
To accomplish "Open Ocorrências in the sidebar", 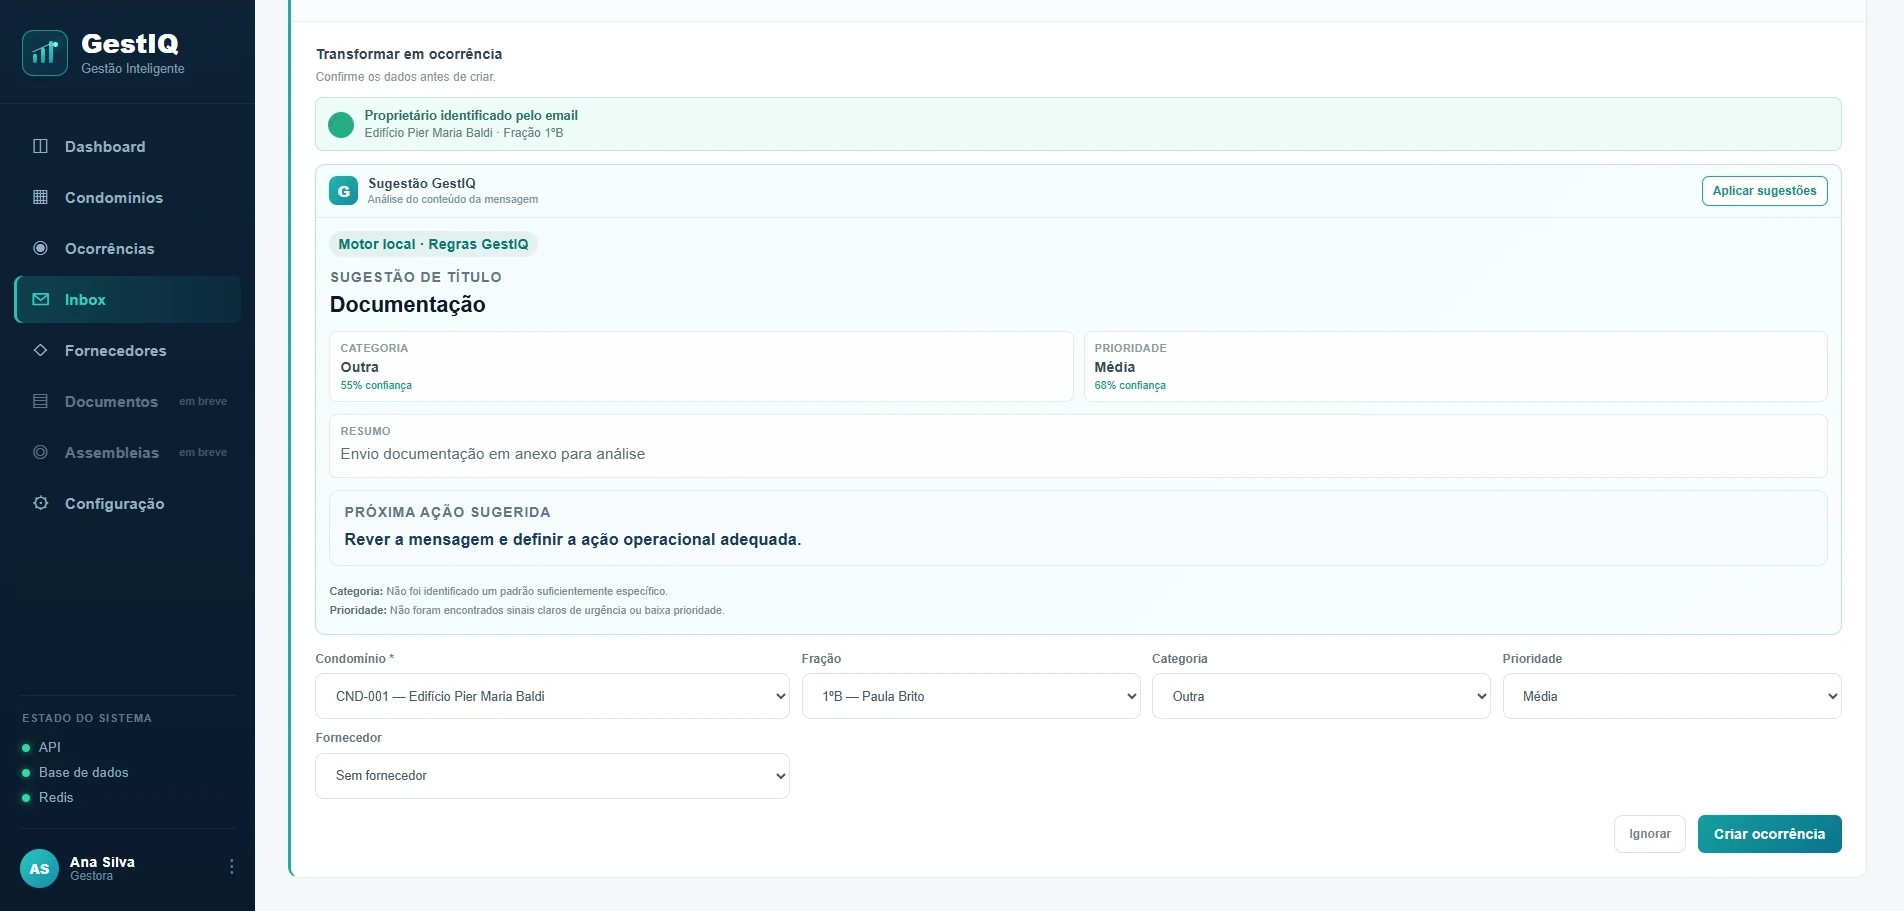I will [128, 248].
